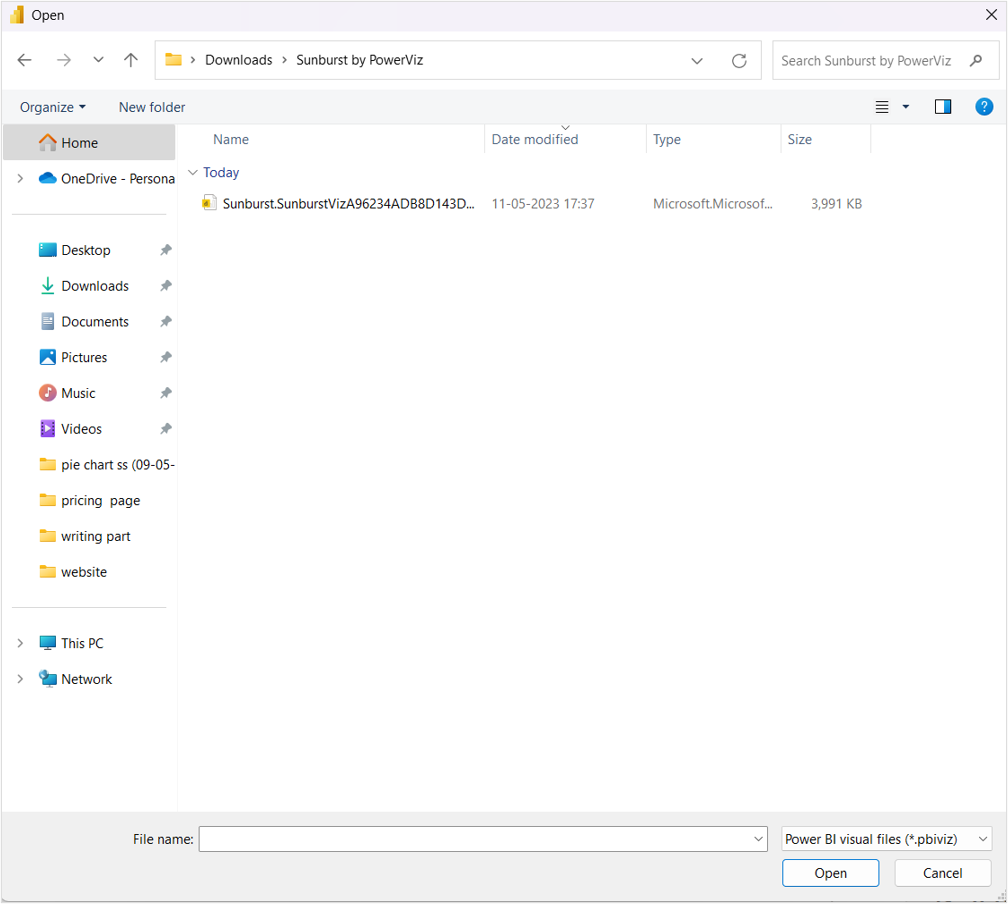Sort files by Date modified column

pos(535,140)
